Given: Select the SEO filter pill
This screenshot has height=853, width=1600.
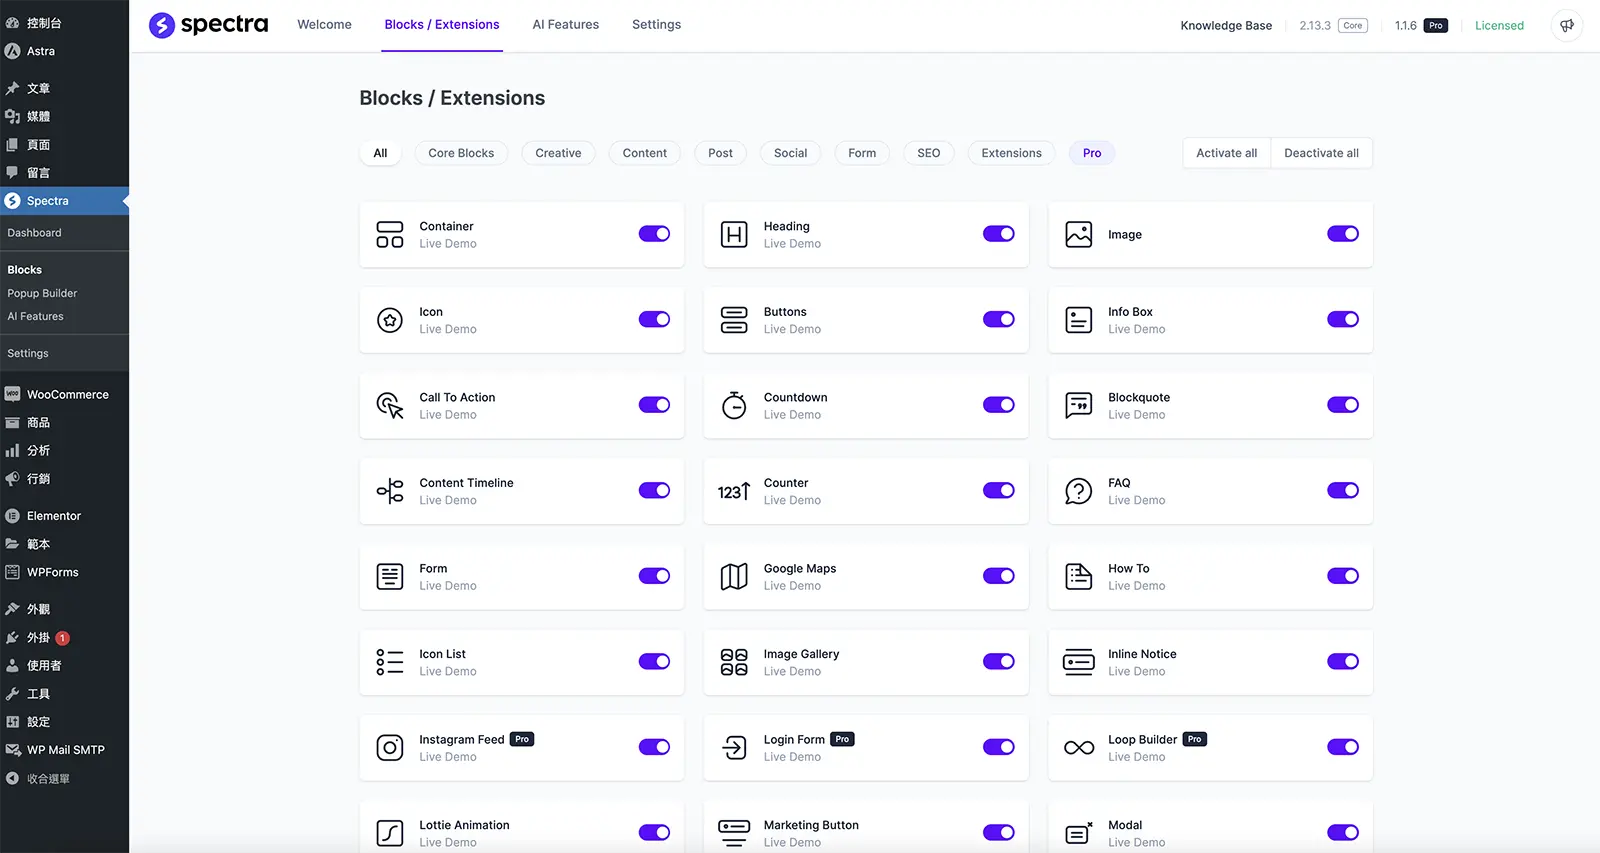Looking at the screenshot, I should pos(928,153).
